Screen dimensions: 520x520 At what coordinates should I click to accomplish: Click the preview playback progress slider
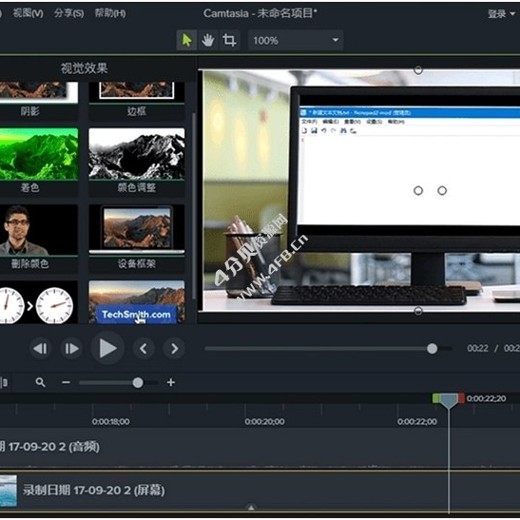pyautogui.click(x=328, y=349)
